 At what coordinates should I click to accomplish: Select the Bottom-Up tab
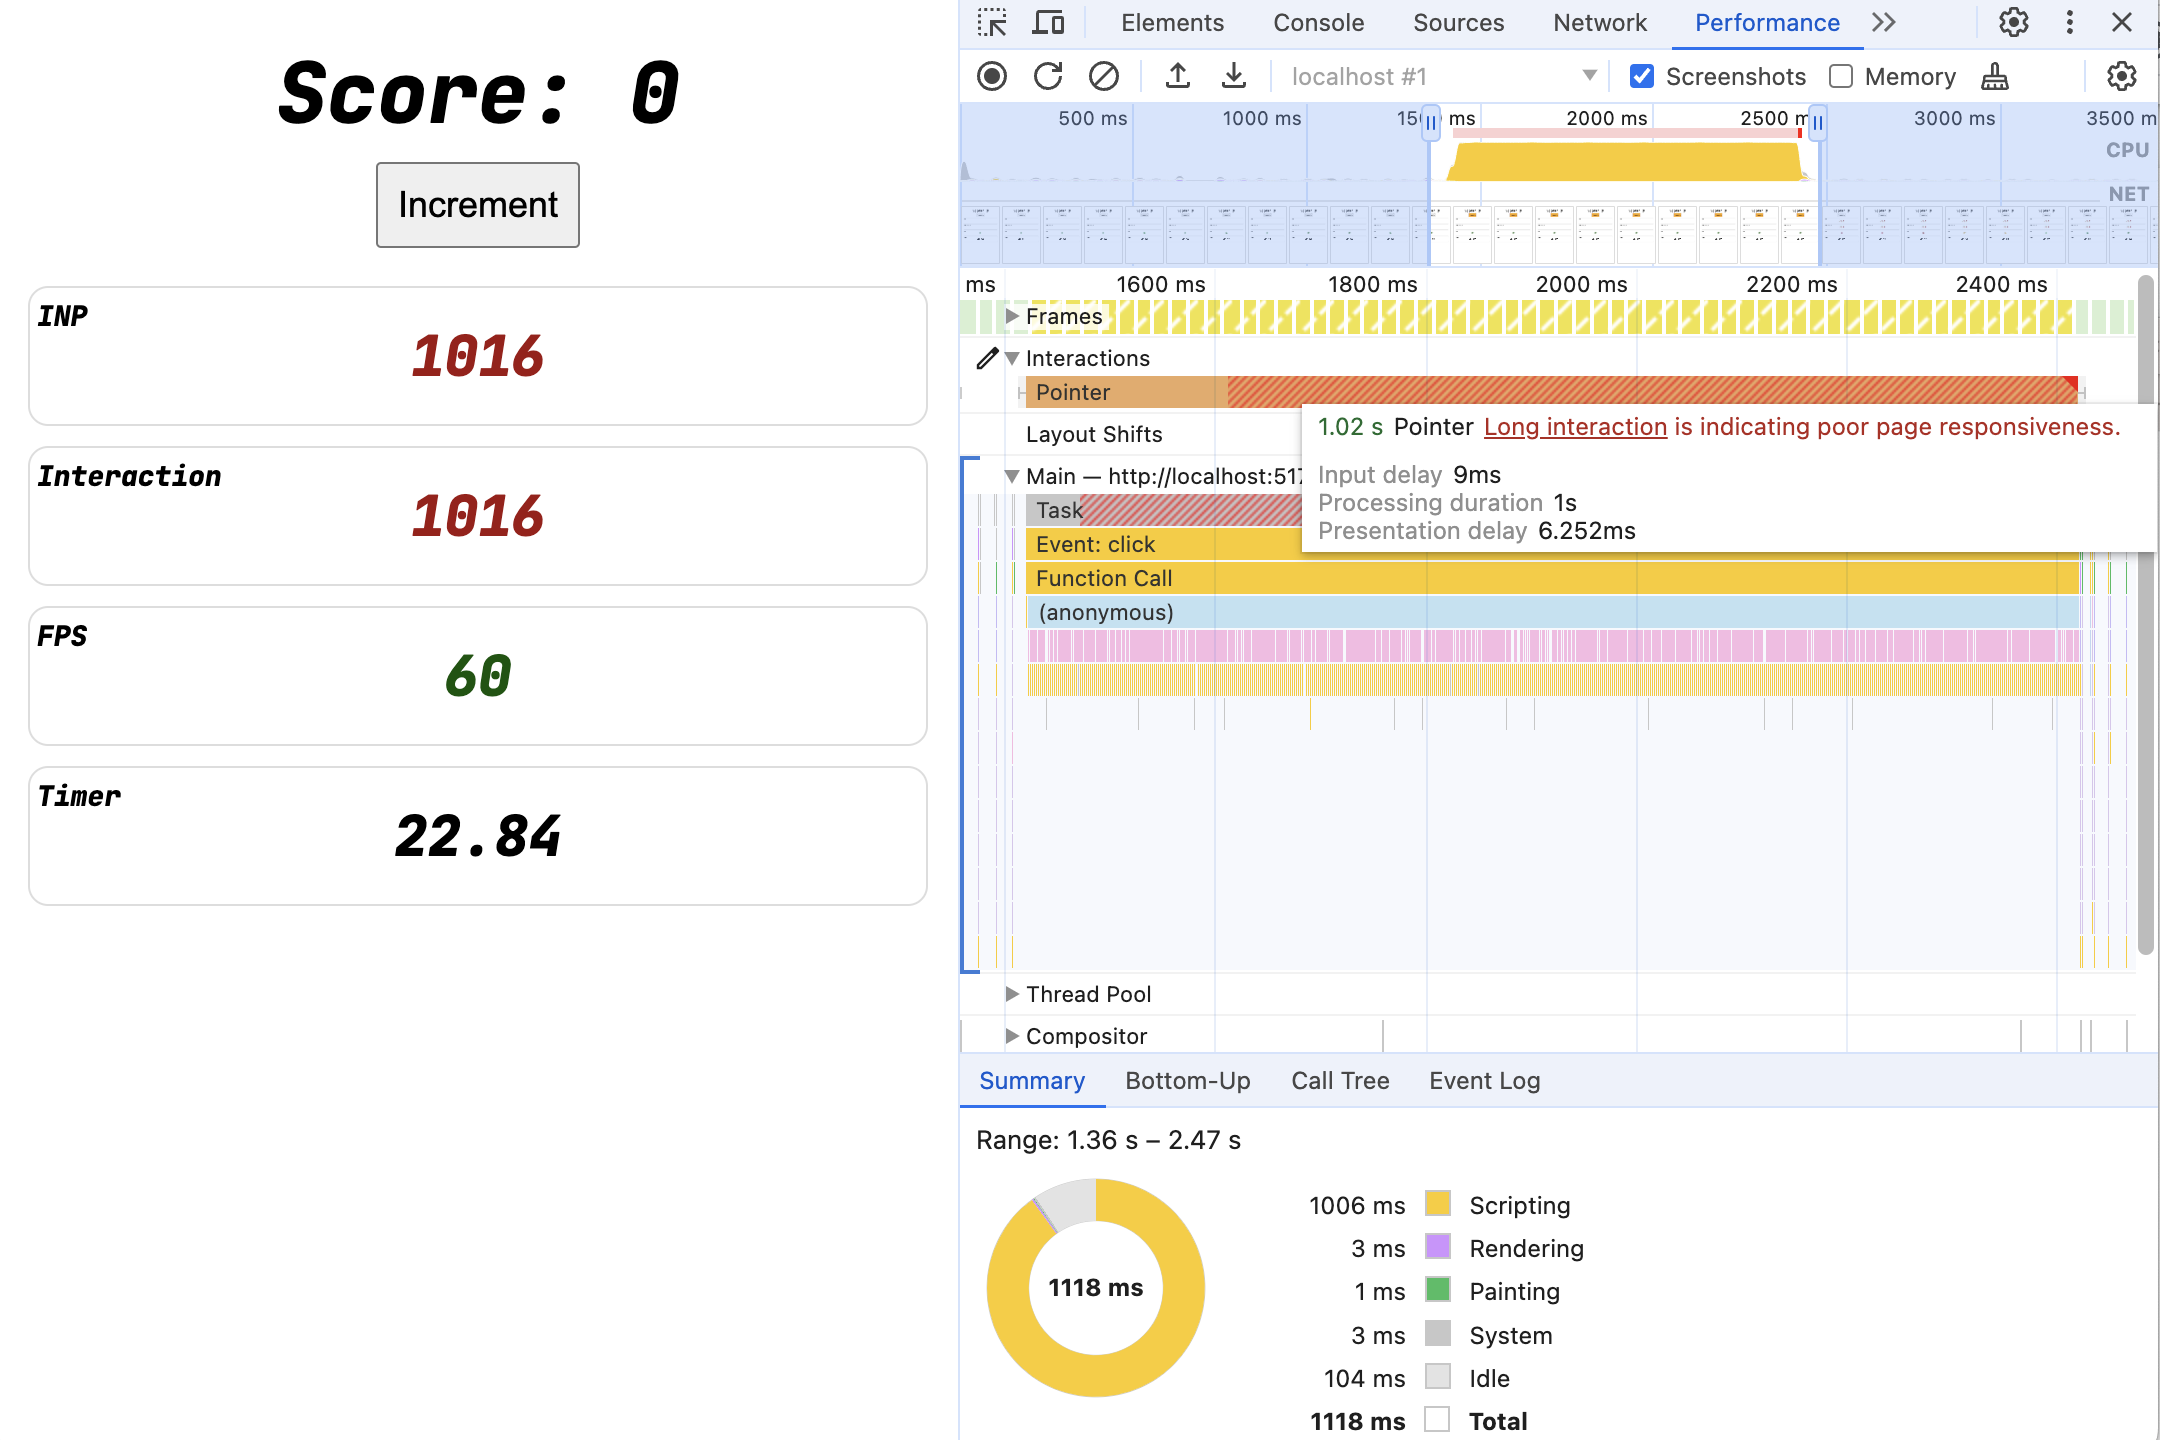1189,1080
